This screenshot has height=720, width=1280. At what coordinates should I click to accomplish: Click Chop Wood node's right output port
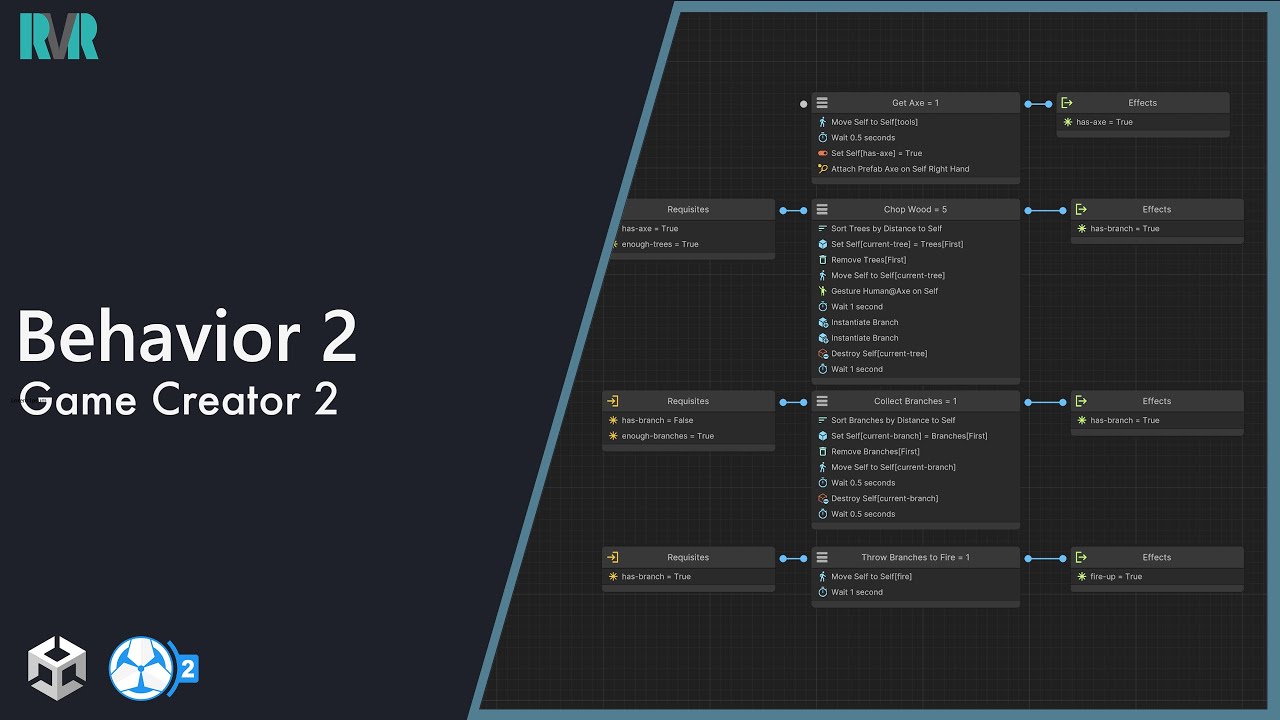click(1028, 210)
